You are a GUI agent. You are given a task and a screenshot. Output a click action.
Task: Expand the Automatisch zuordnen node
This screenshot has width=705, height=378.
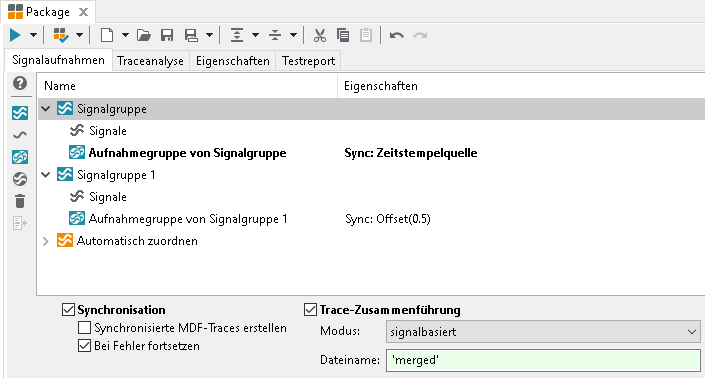click(45, 241)
